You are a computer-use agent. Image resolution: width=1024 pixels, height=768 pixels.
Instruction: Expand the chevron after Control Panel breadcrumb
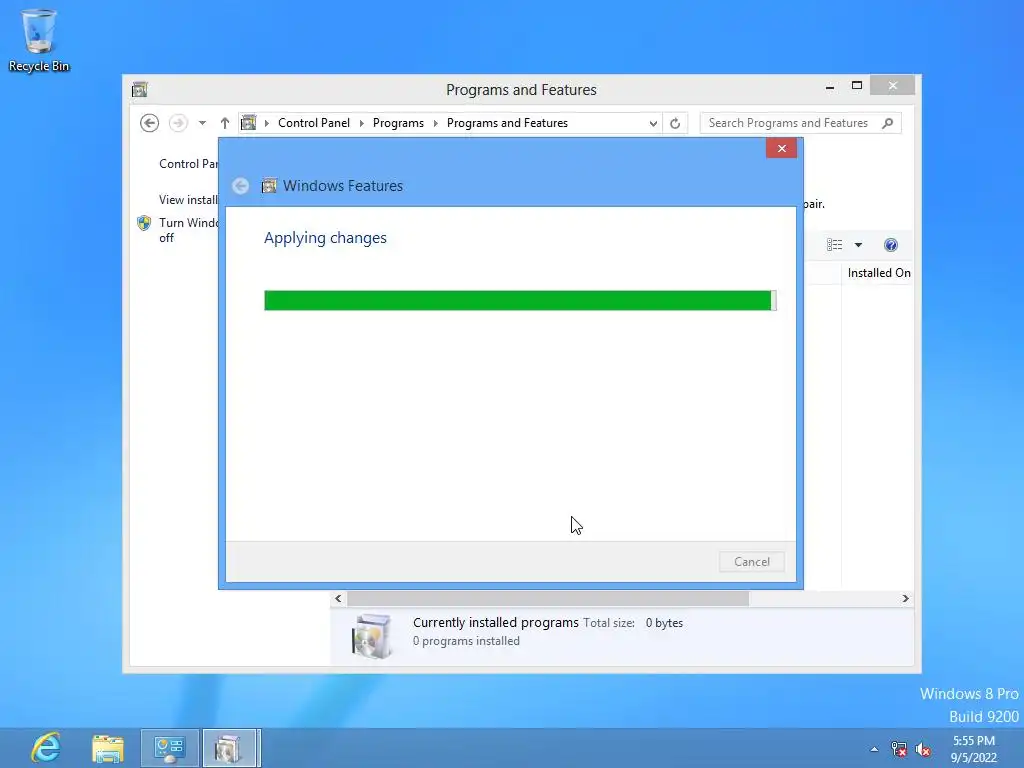362,123
